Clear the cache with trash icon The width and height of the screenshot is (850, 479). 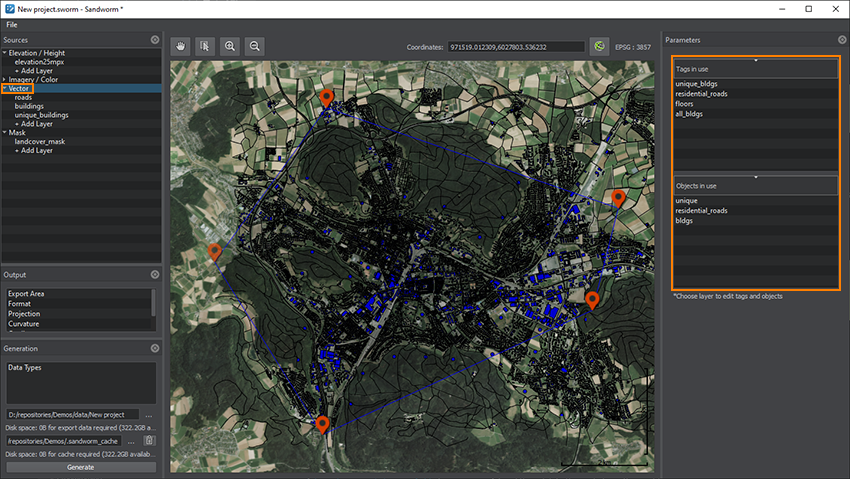click(149, 441)
